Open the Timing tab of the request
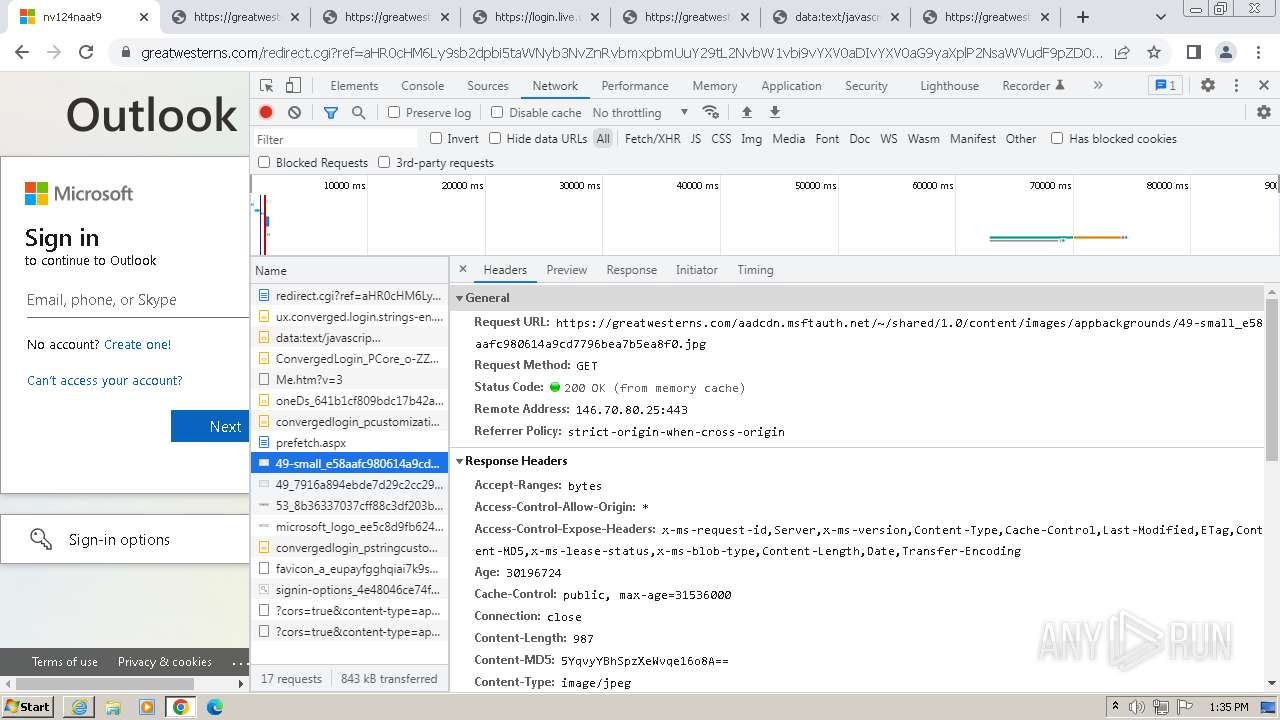1280x720 pixels. [x=755, y=270]
